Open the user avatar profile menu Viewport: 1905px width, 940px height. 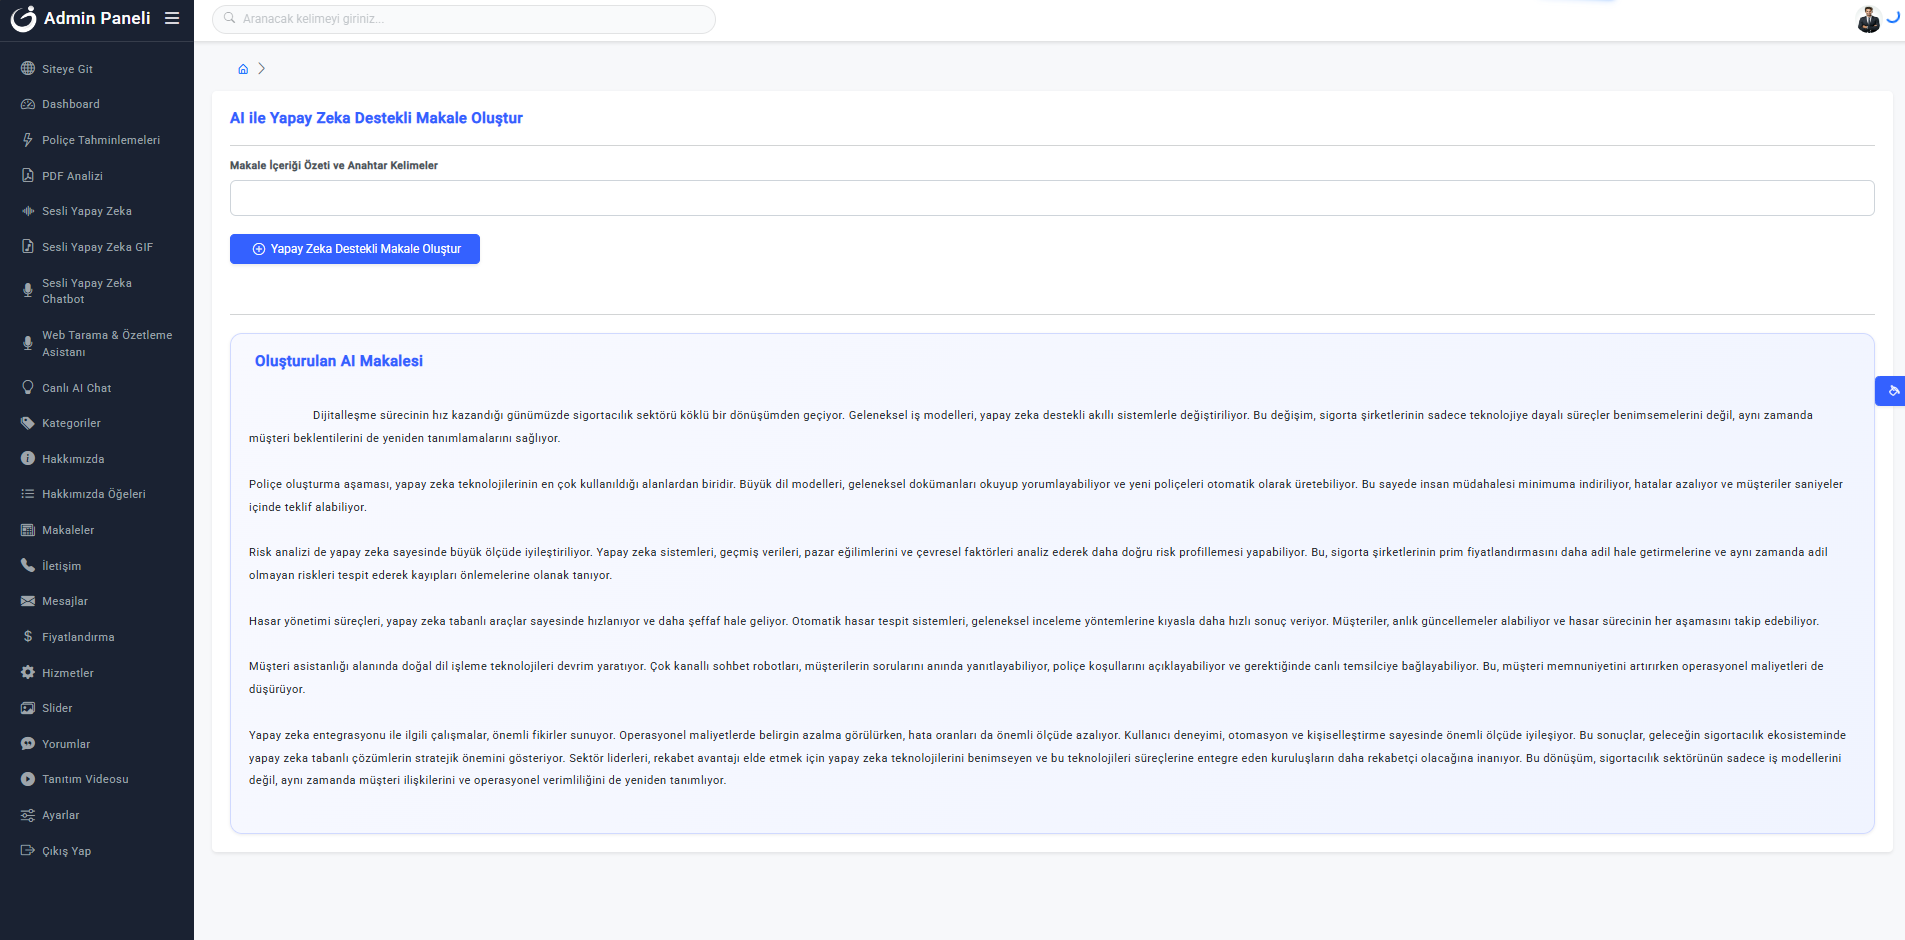(x=1868, y=19)
